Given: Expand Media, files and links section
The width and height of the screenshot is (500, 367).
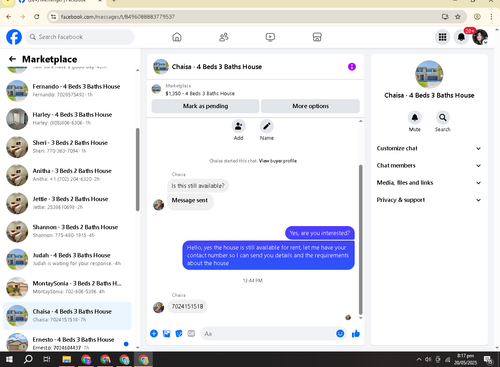Looking at the screenshot, I should pos(429,183).
